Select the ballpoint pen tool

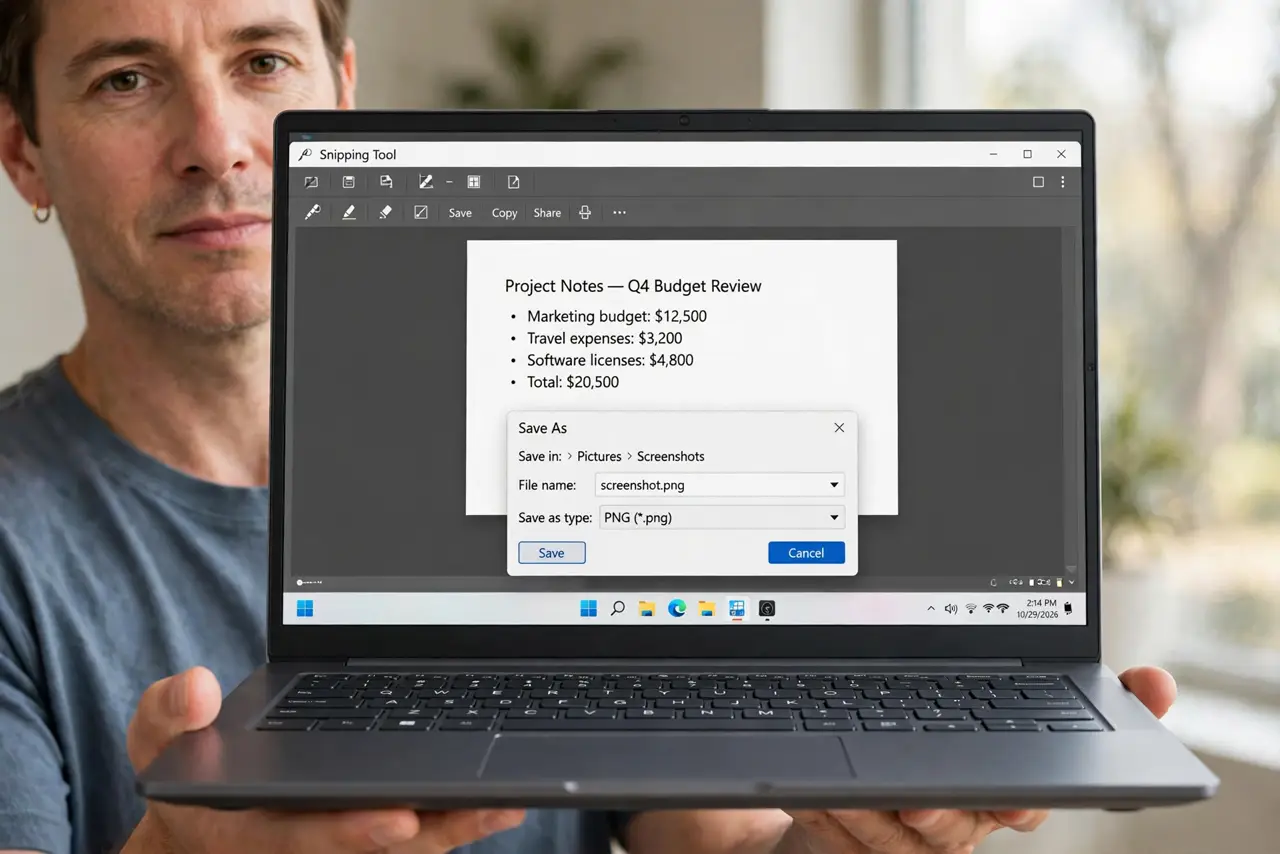[312, 212]
